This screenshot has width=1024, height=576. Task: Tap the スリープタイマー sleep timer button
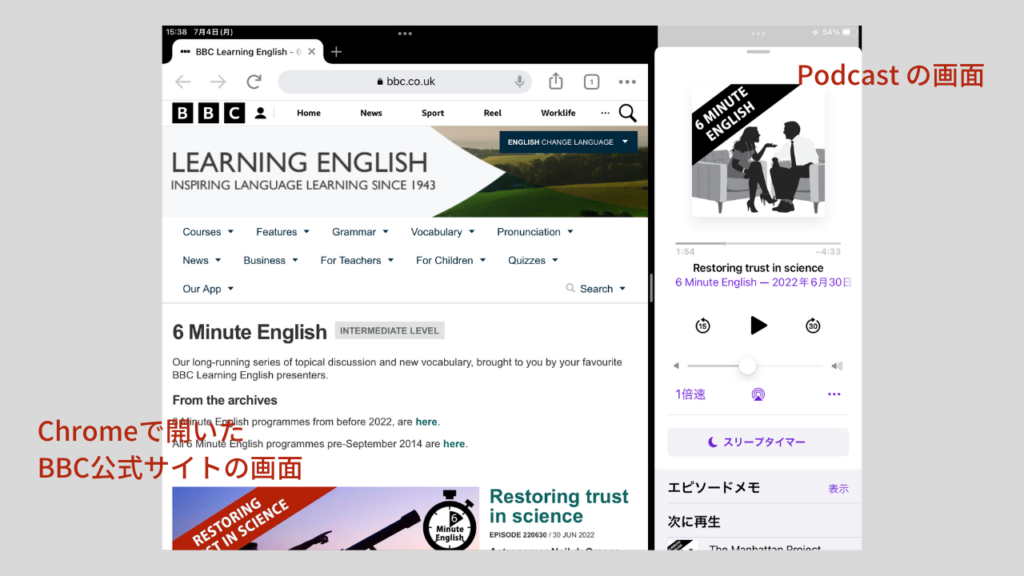pos(758,442)
